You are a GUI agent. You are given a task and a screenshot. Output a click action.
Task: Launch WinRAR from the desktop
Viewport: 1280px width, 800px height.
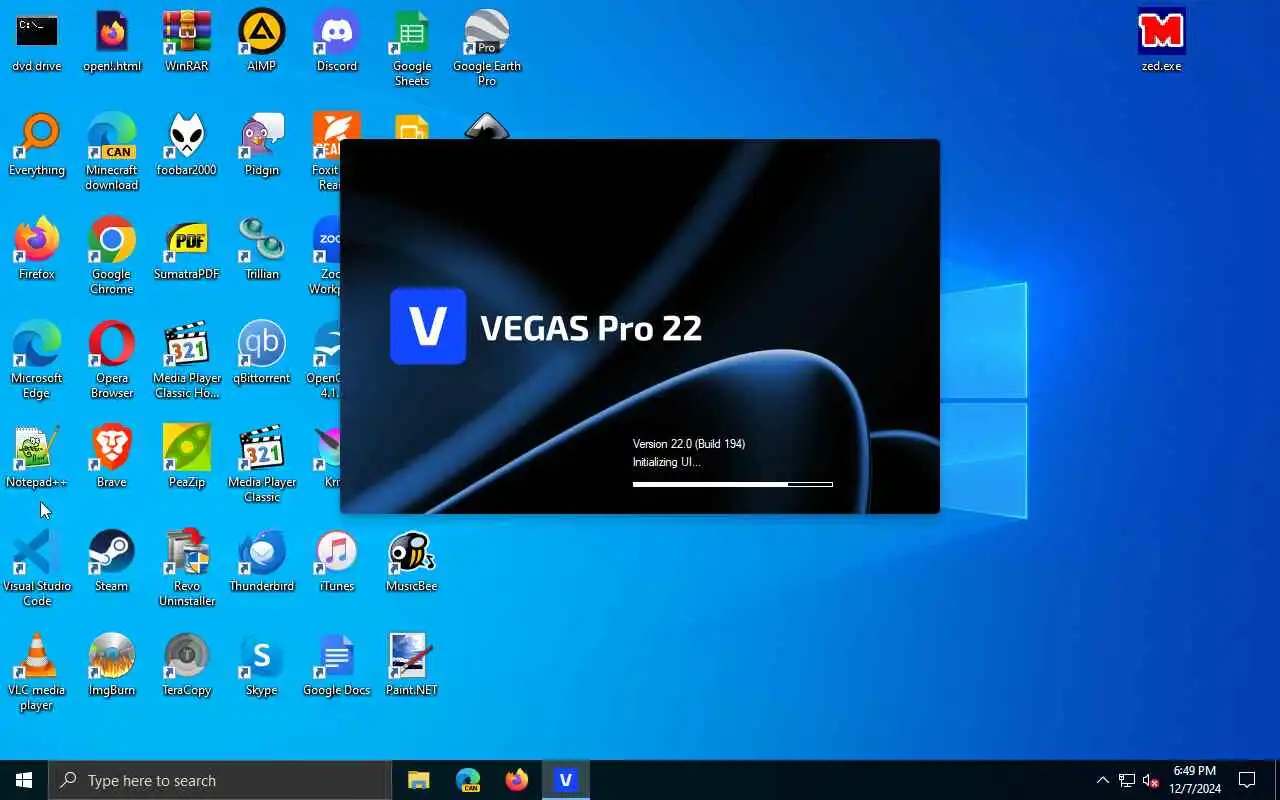point(187,41)
